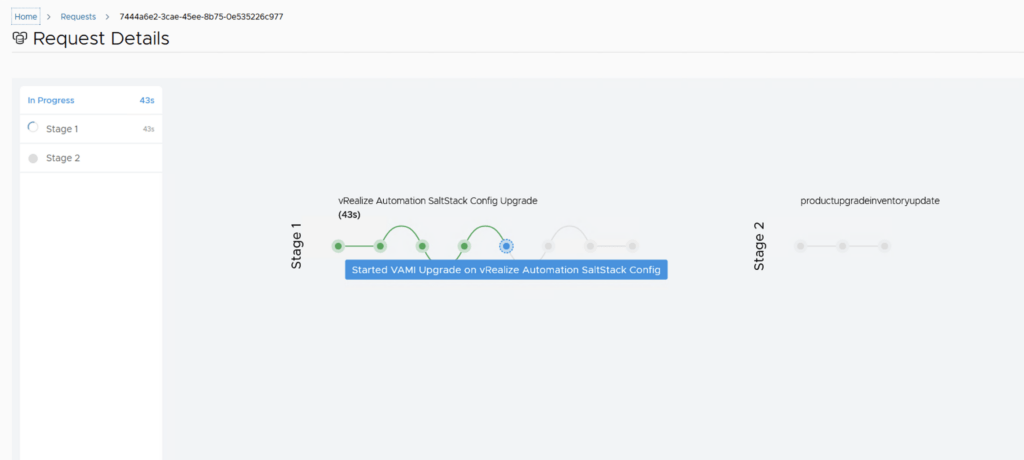Click the fourth green node in Stage 1
Screen dimensions: 1024x460
pyautogui.click(x=464, y=246)
